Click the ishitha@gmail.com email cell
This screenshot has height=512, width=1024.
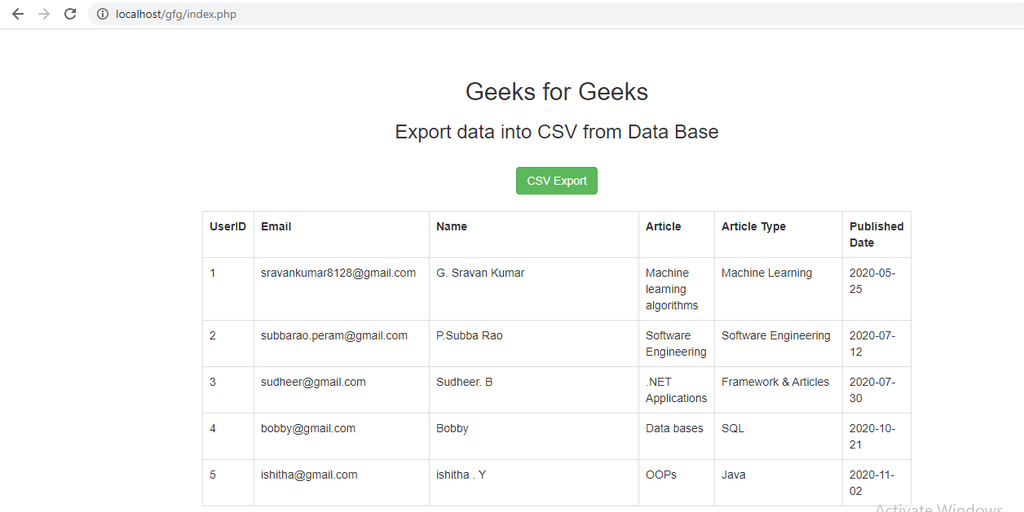coord(309,475)
